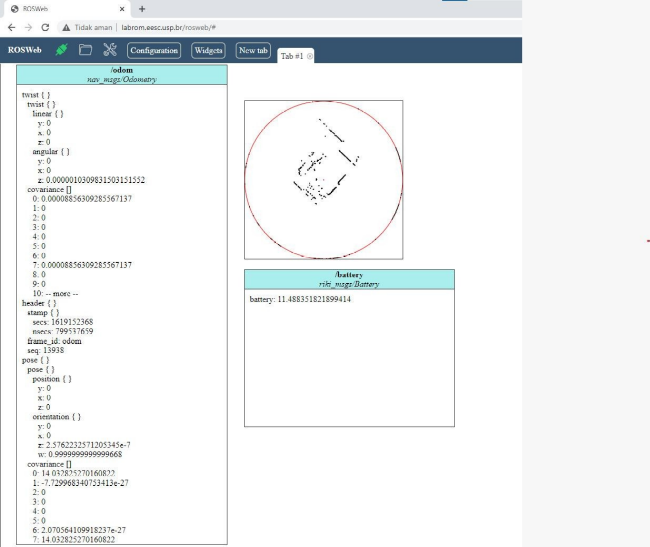Open the Configuration button

pos(153,50)
